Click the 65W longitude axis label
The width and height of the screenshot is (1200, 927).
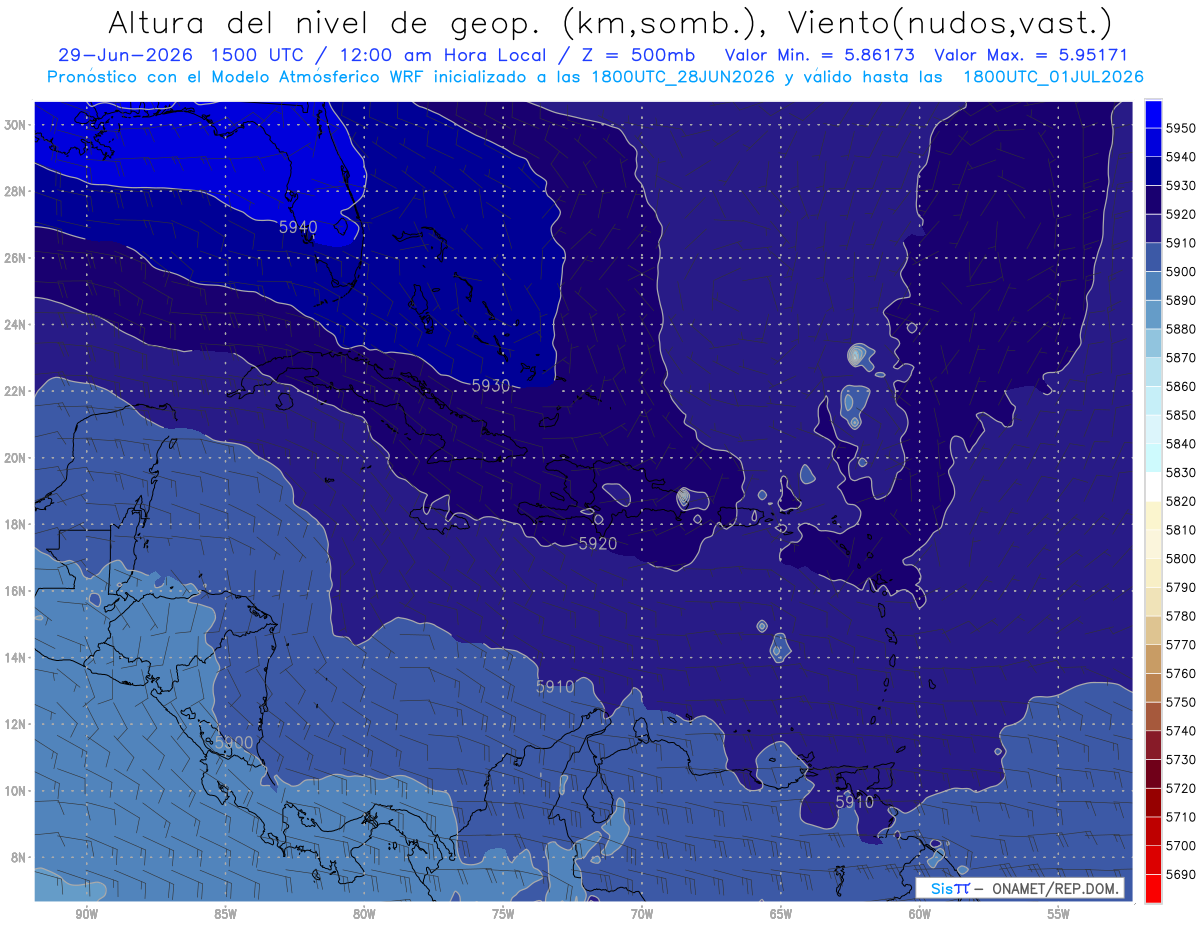point(781,914)
